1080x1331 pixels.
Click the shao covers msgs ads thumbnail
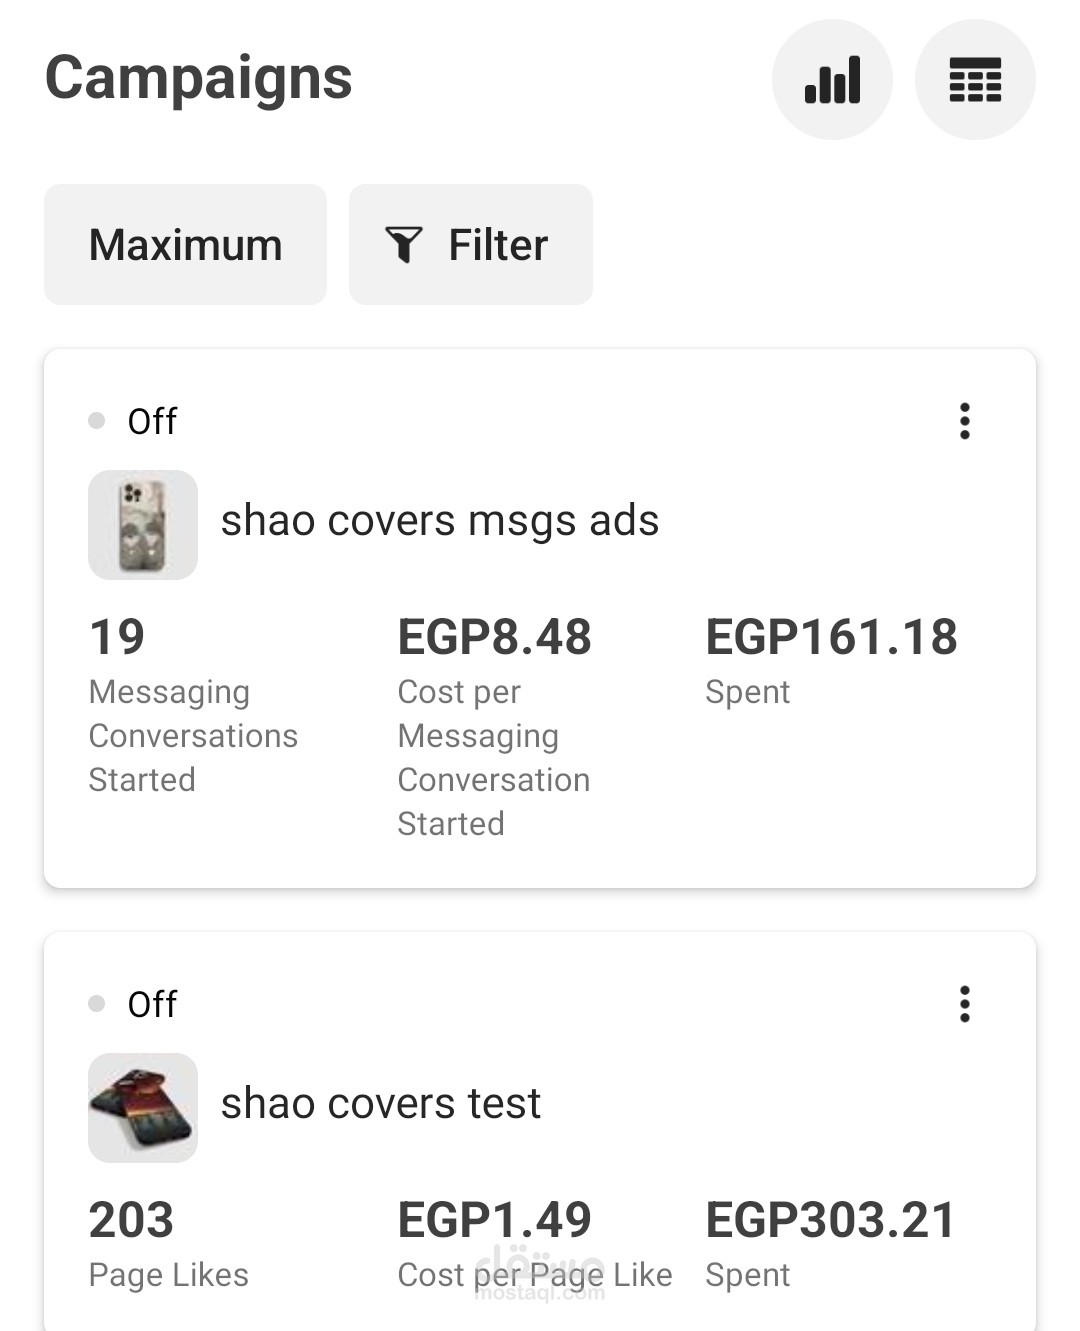pos(143,525)
